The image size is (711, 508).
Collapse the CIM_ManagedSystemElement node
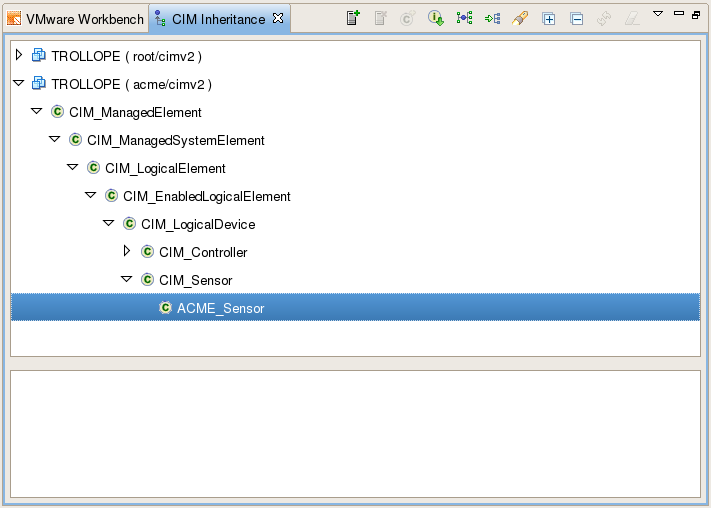(54, 139)
